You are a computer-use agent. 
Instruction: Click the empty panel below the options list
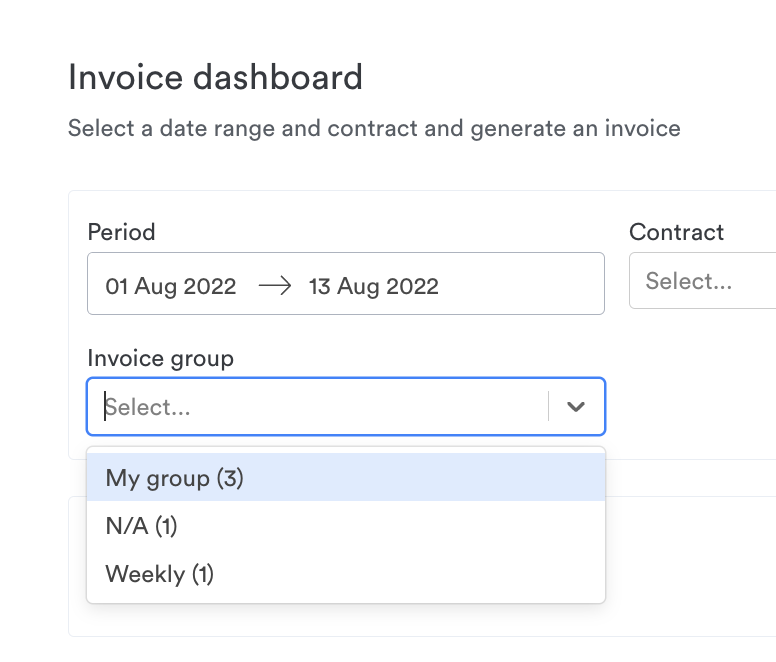pyautogui.click(x=422, y=620)
